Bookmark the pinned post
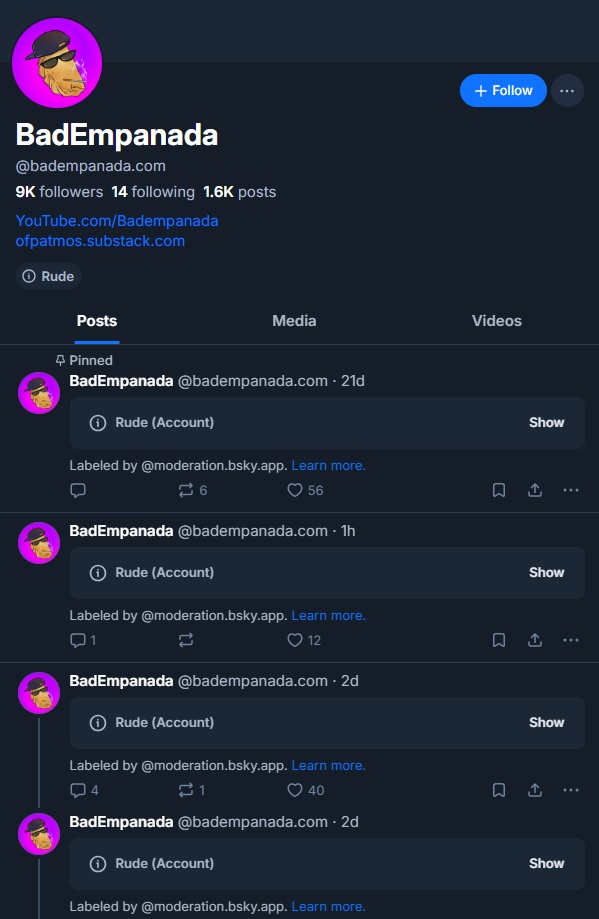Screen dimensions: 599x919 [498, 490]
